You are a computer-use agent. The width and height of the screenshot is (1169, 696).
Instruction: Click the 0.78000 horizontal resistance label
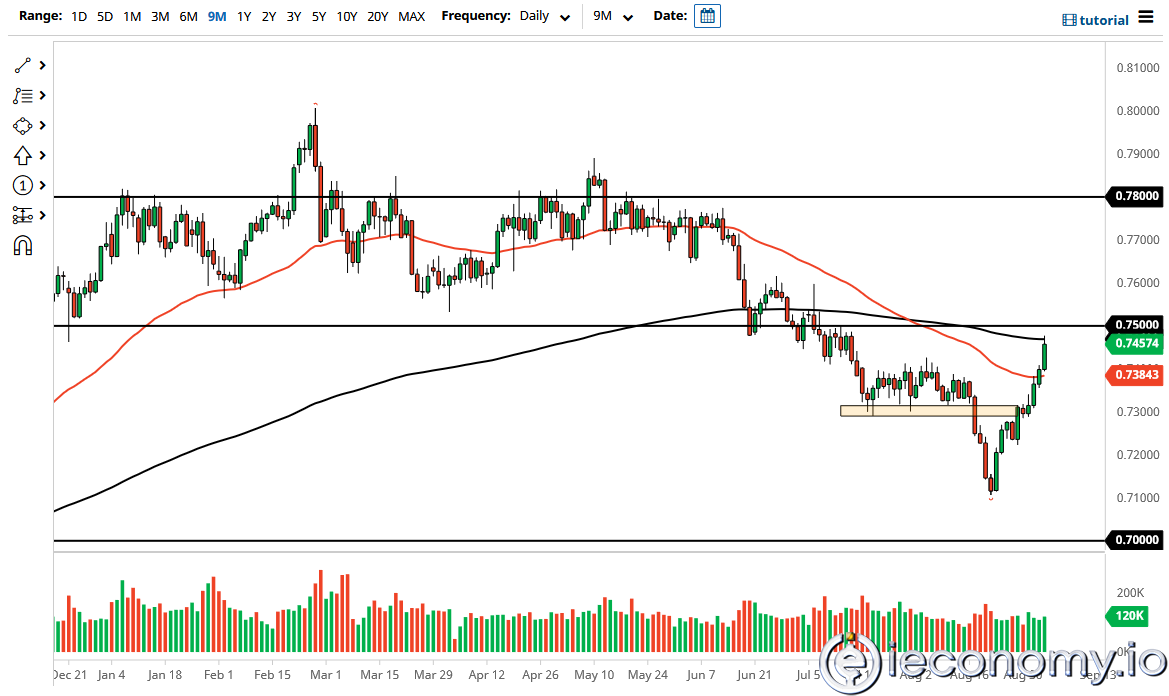click(x=1137, y=197)
